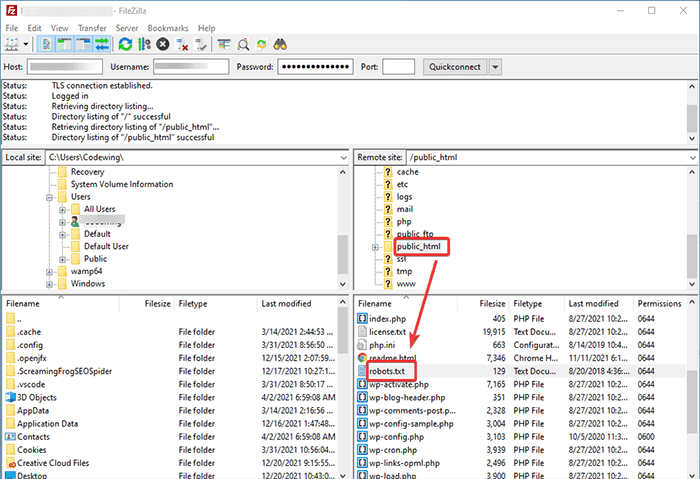This screenshot has width=700, height=479.
Task: Open the Quickconnect history dropdown arrow
Action: pos(495,67)
